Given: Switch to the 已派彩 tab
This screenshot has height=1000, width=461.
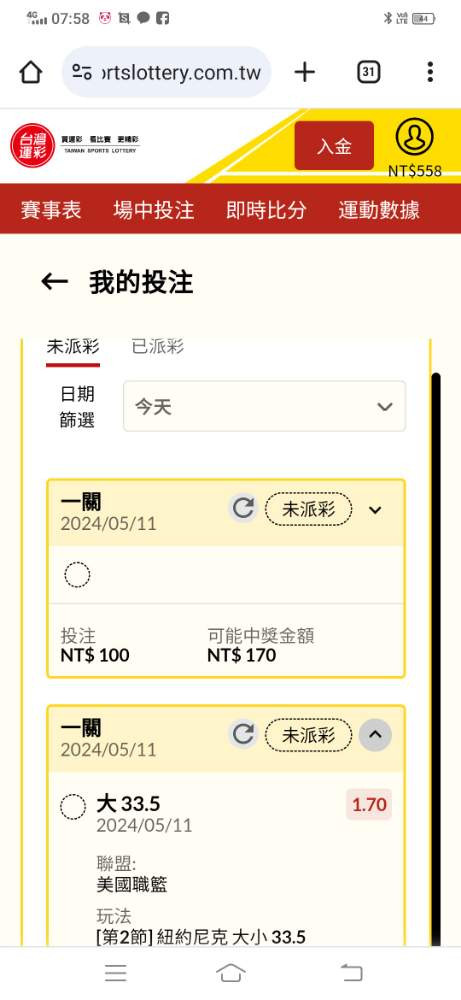Looking at the screenshot, I should pyautogui.click(x=157, y=346).
